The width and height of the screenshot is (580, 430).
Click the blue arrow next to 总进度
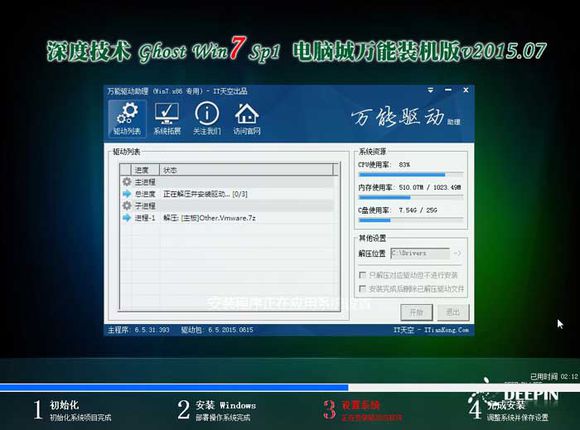127,194
